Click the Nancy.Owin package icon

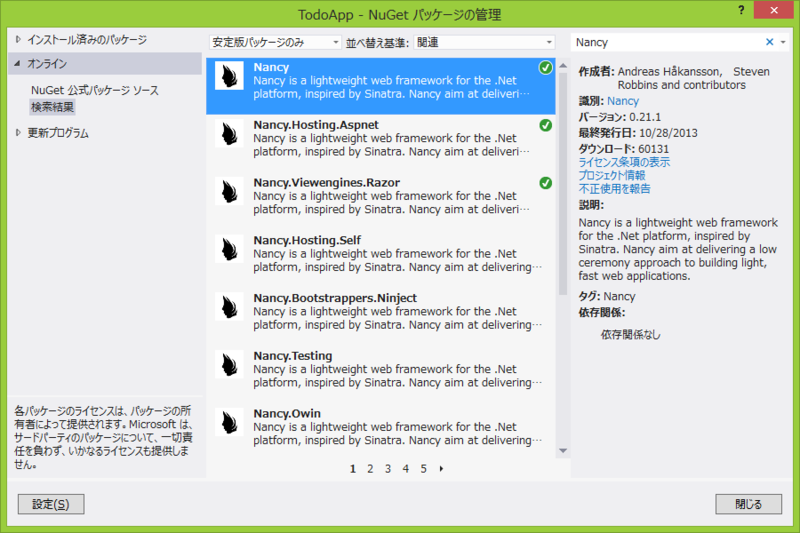click(229, 422)
